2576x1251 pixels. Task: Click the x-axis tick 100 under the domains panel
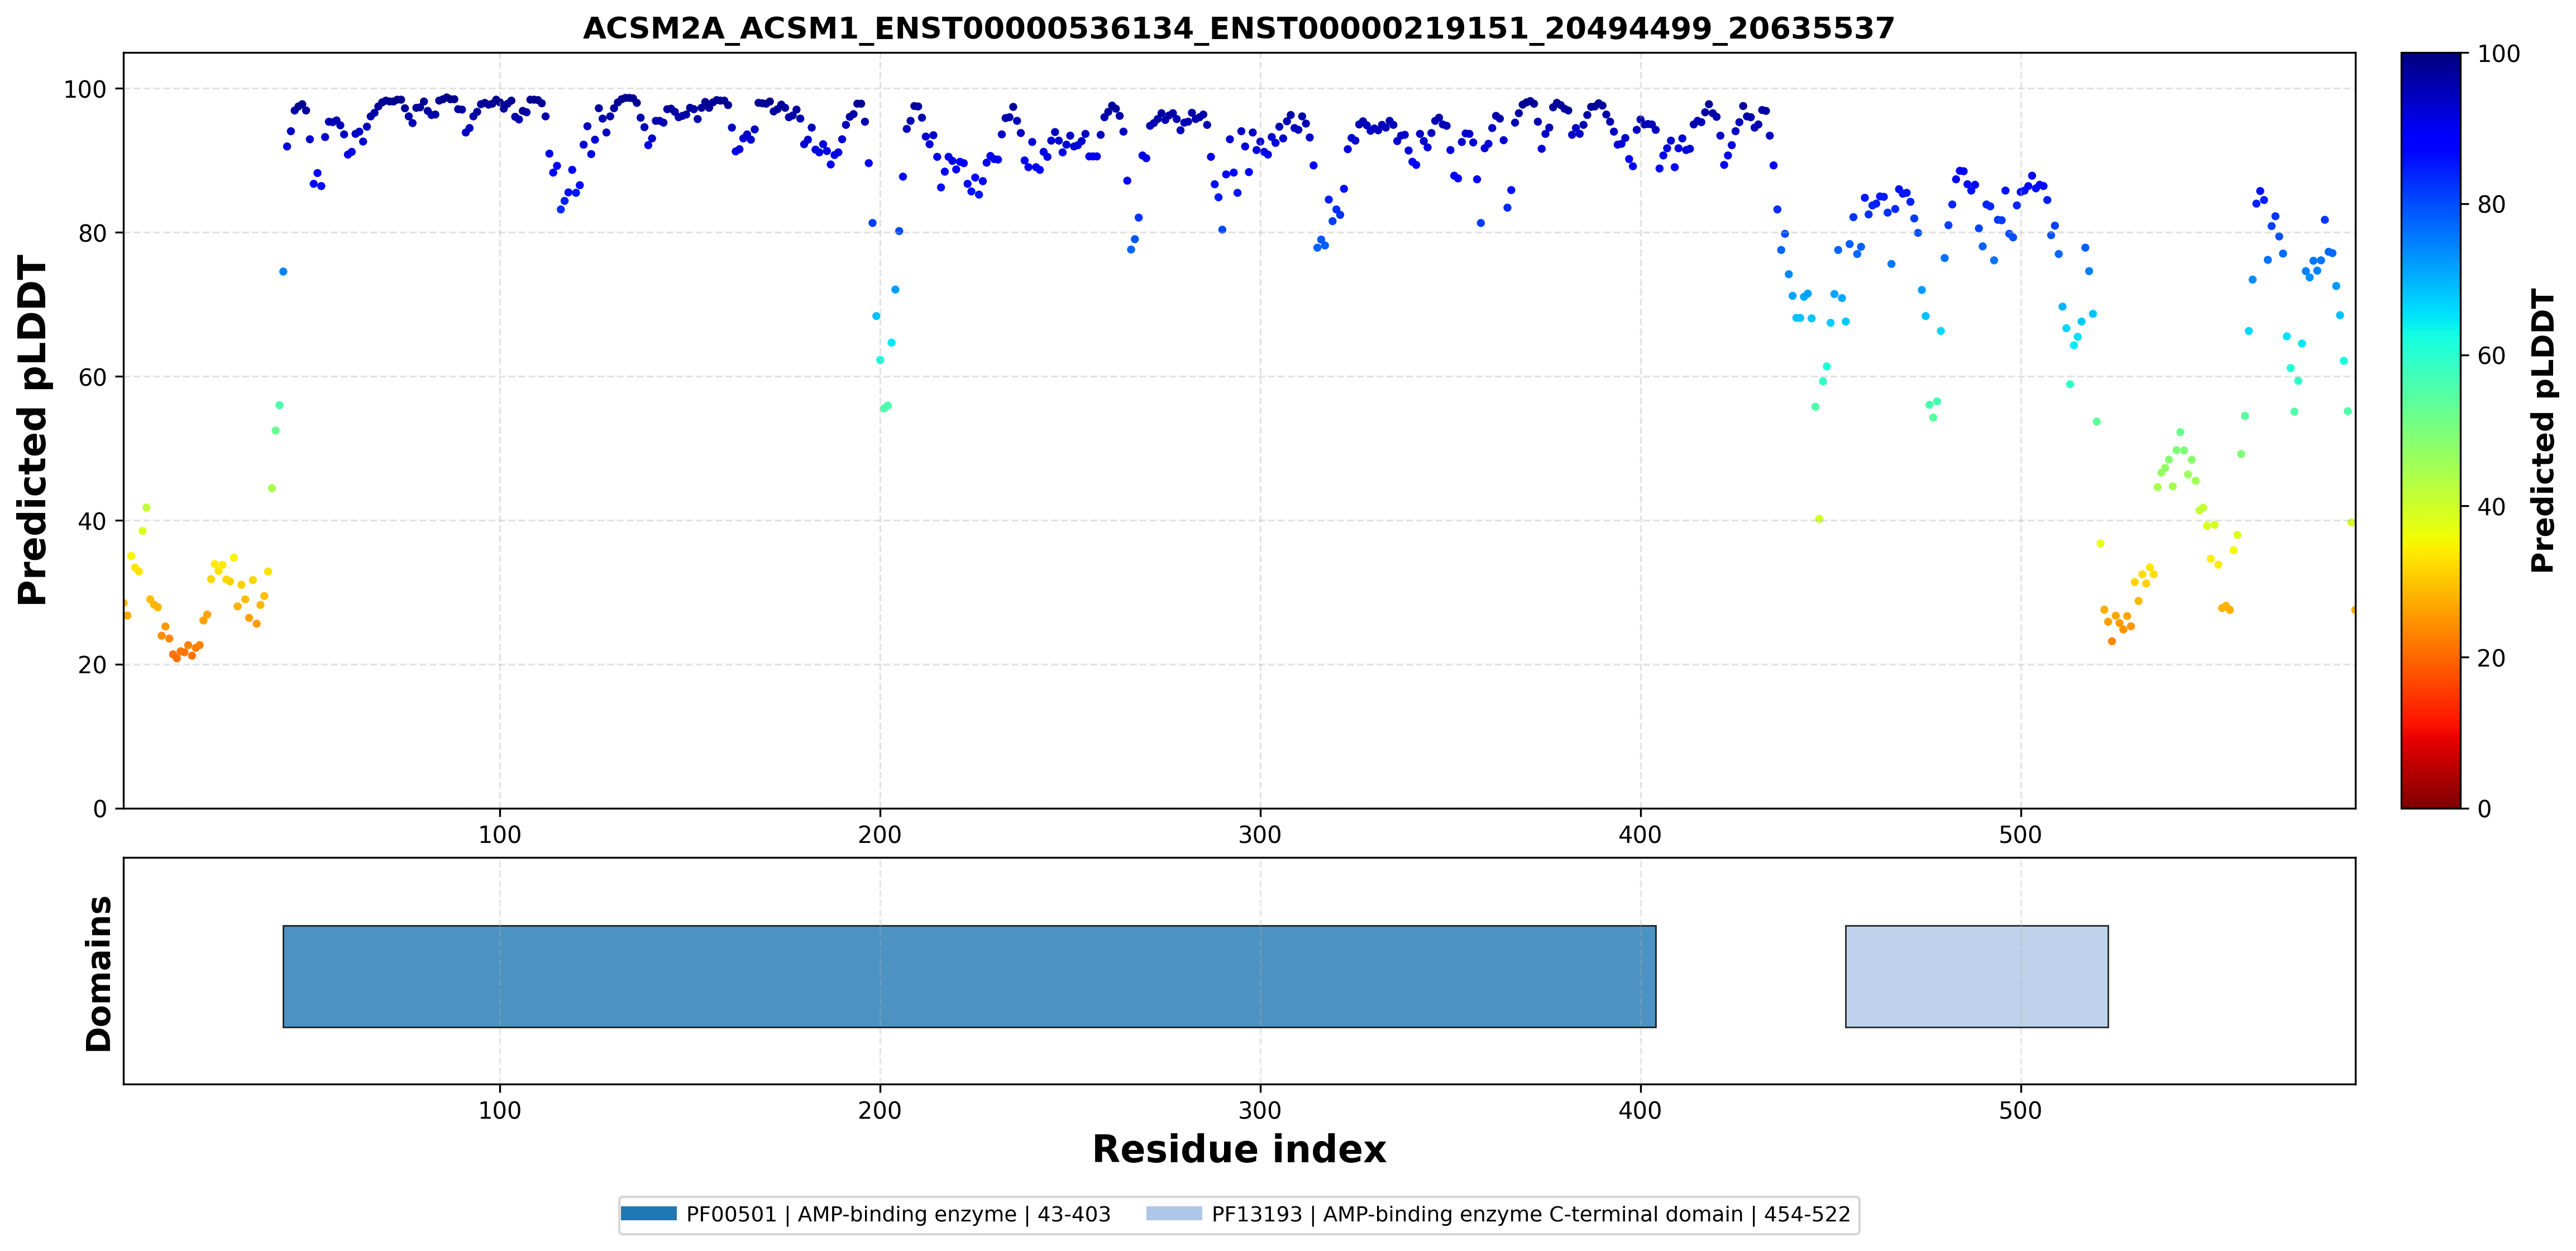(x=499, y=1111)
